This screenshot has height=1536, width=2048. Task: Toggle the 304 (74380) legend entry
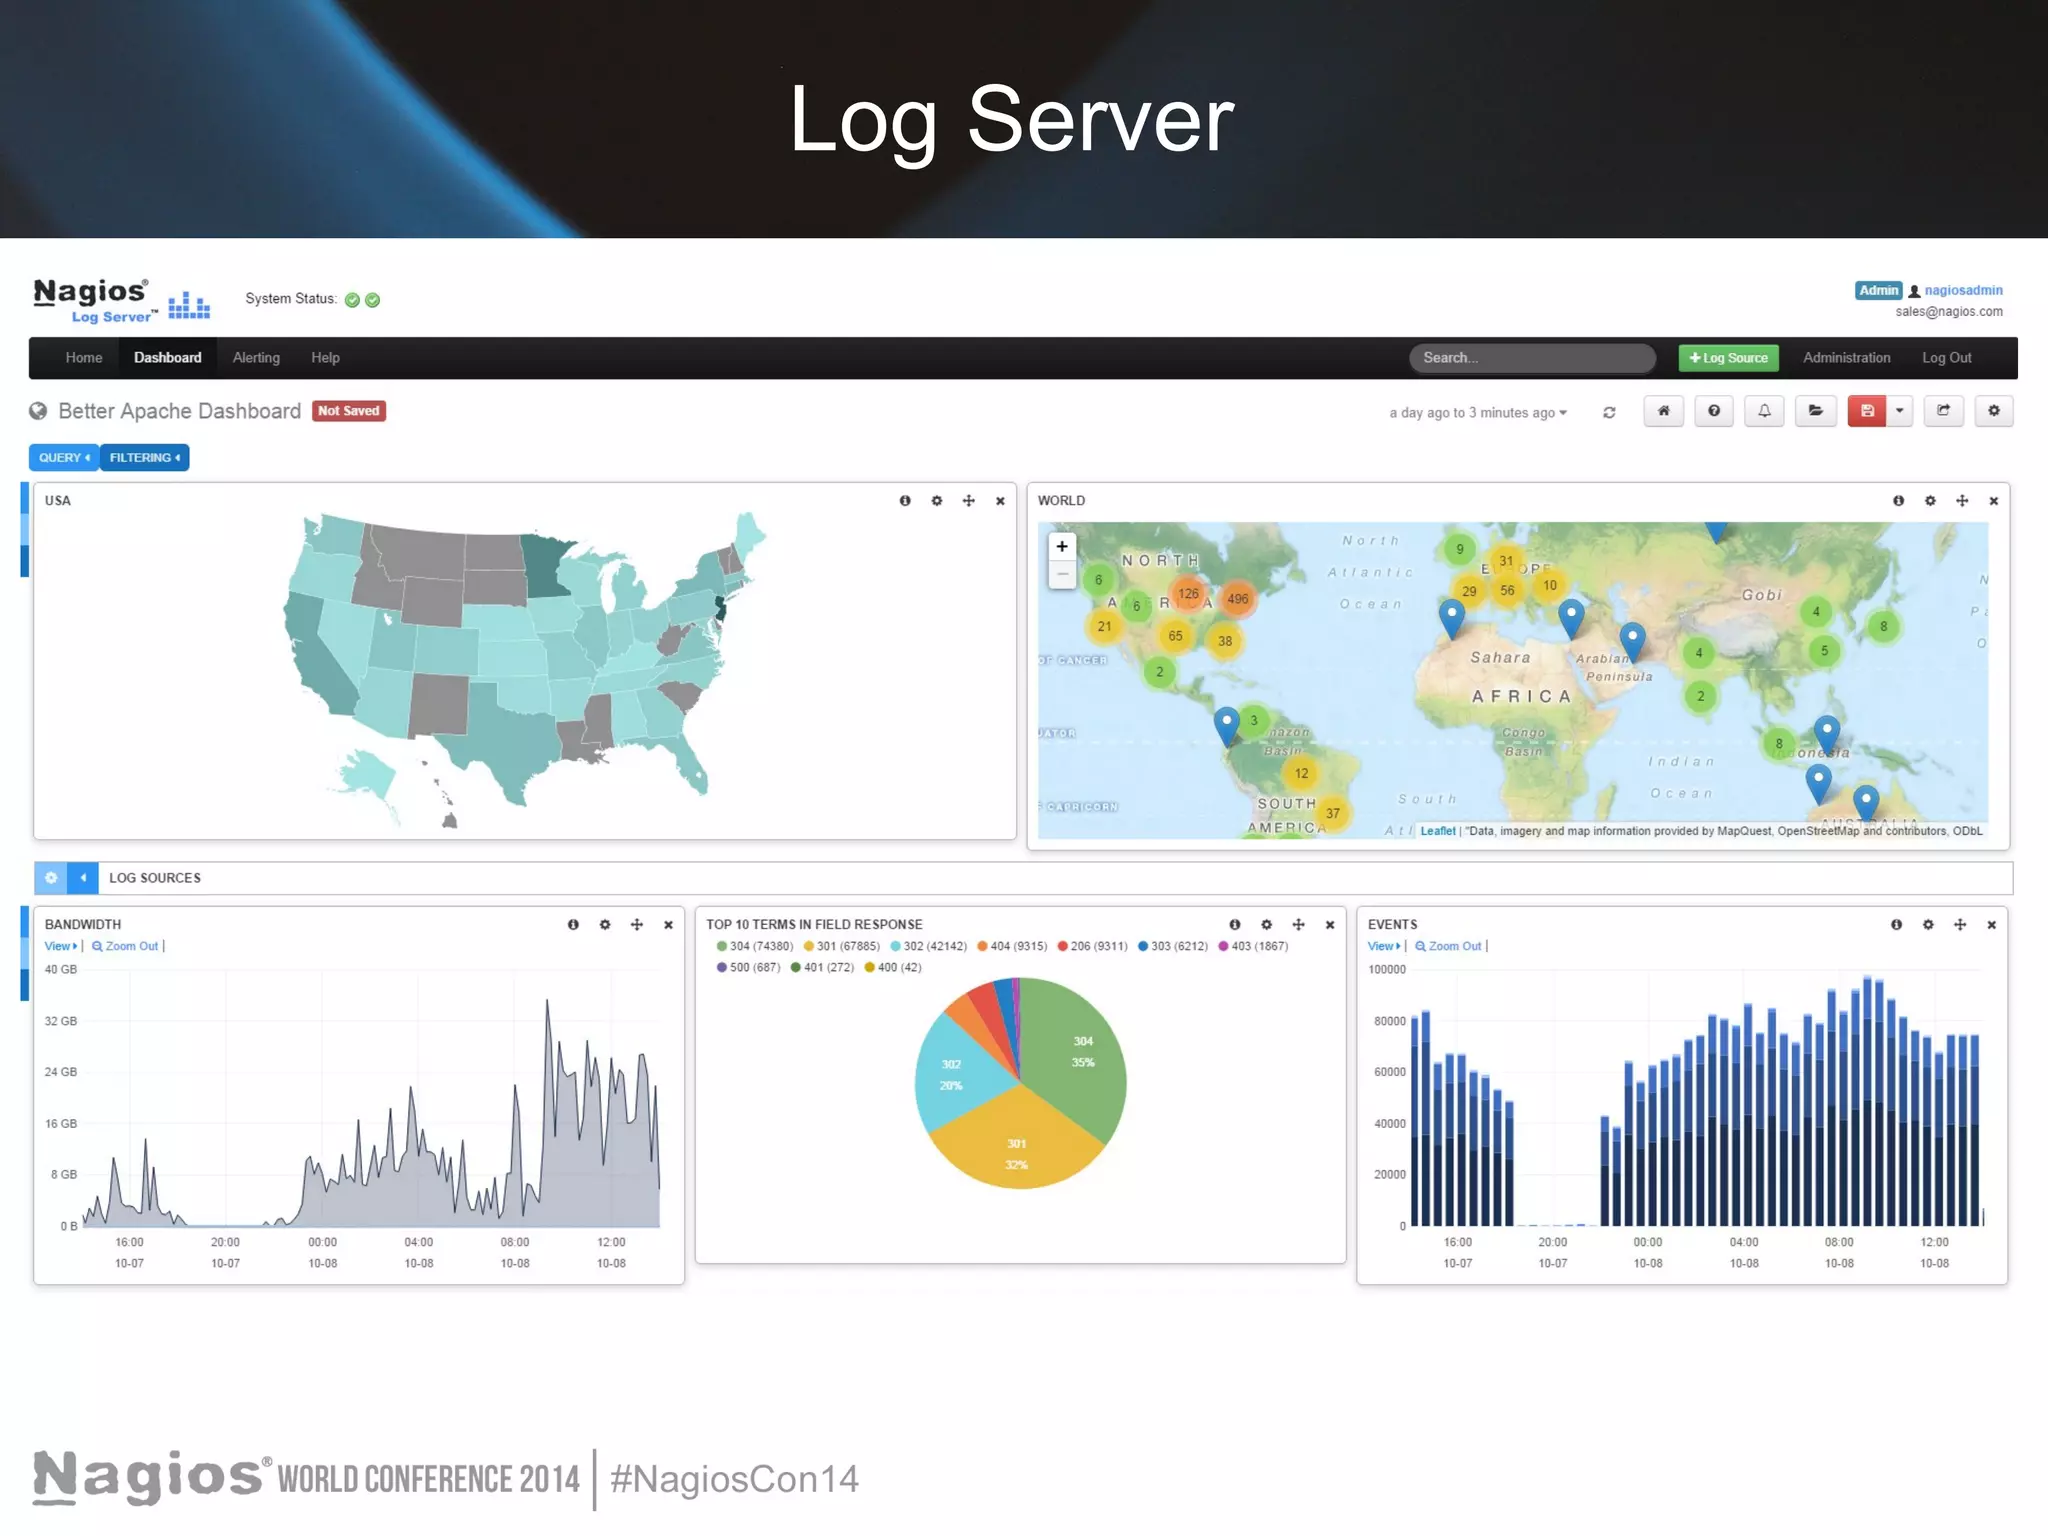point(755,946)
